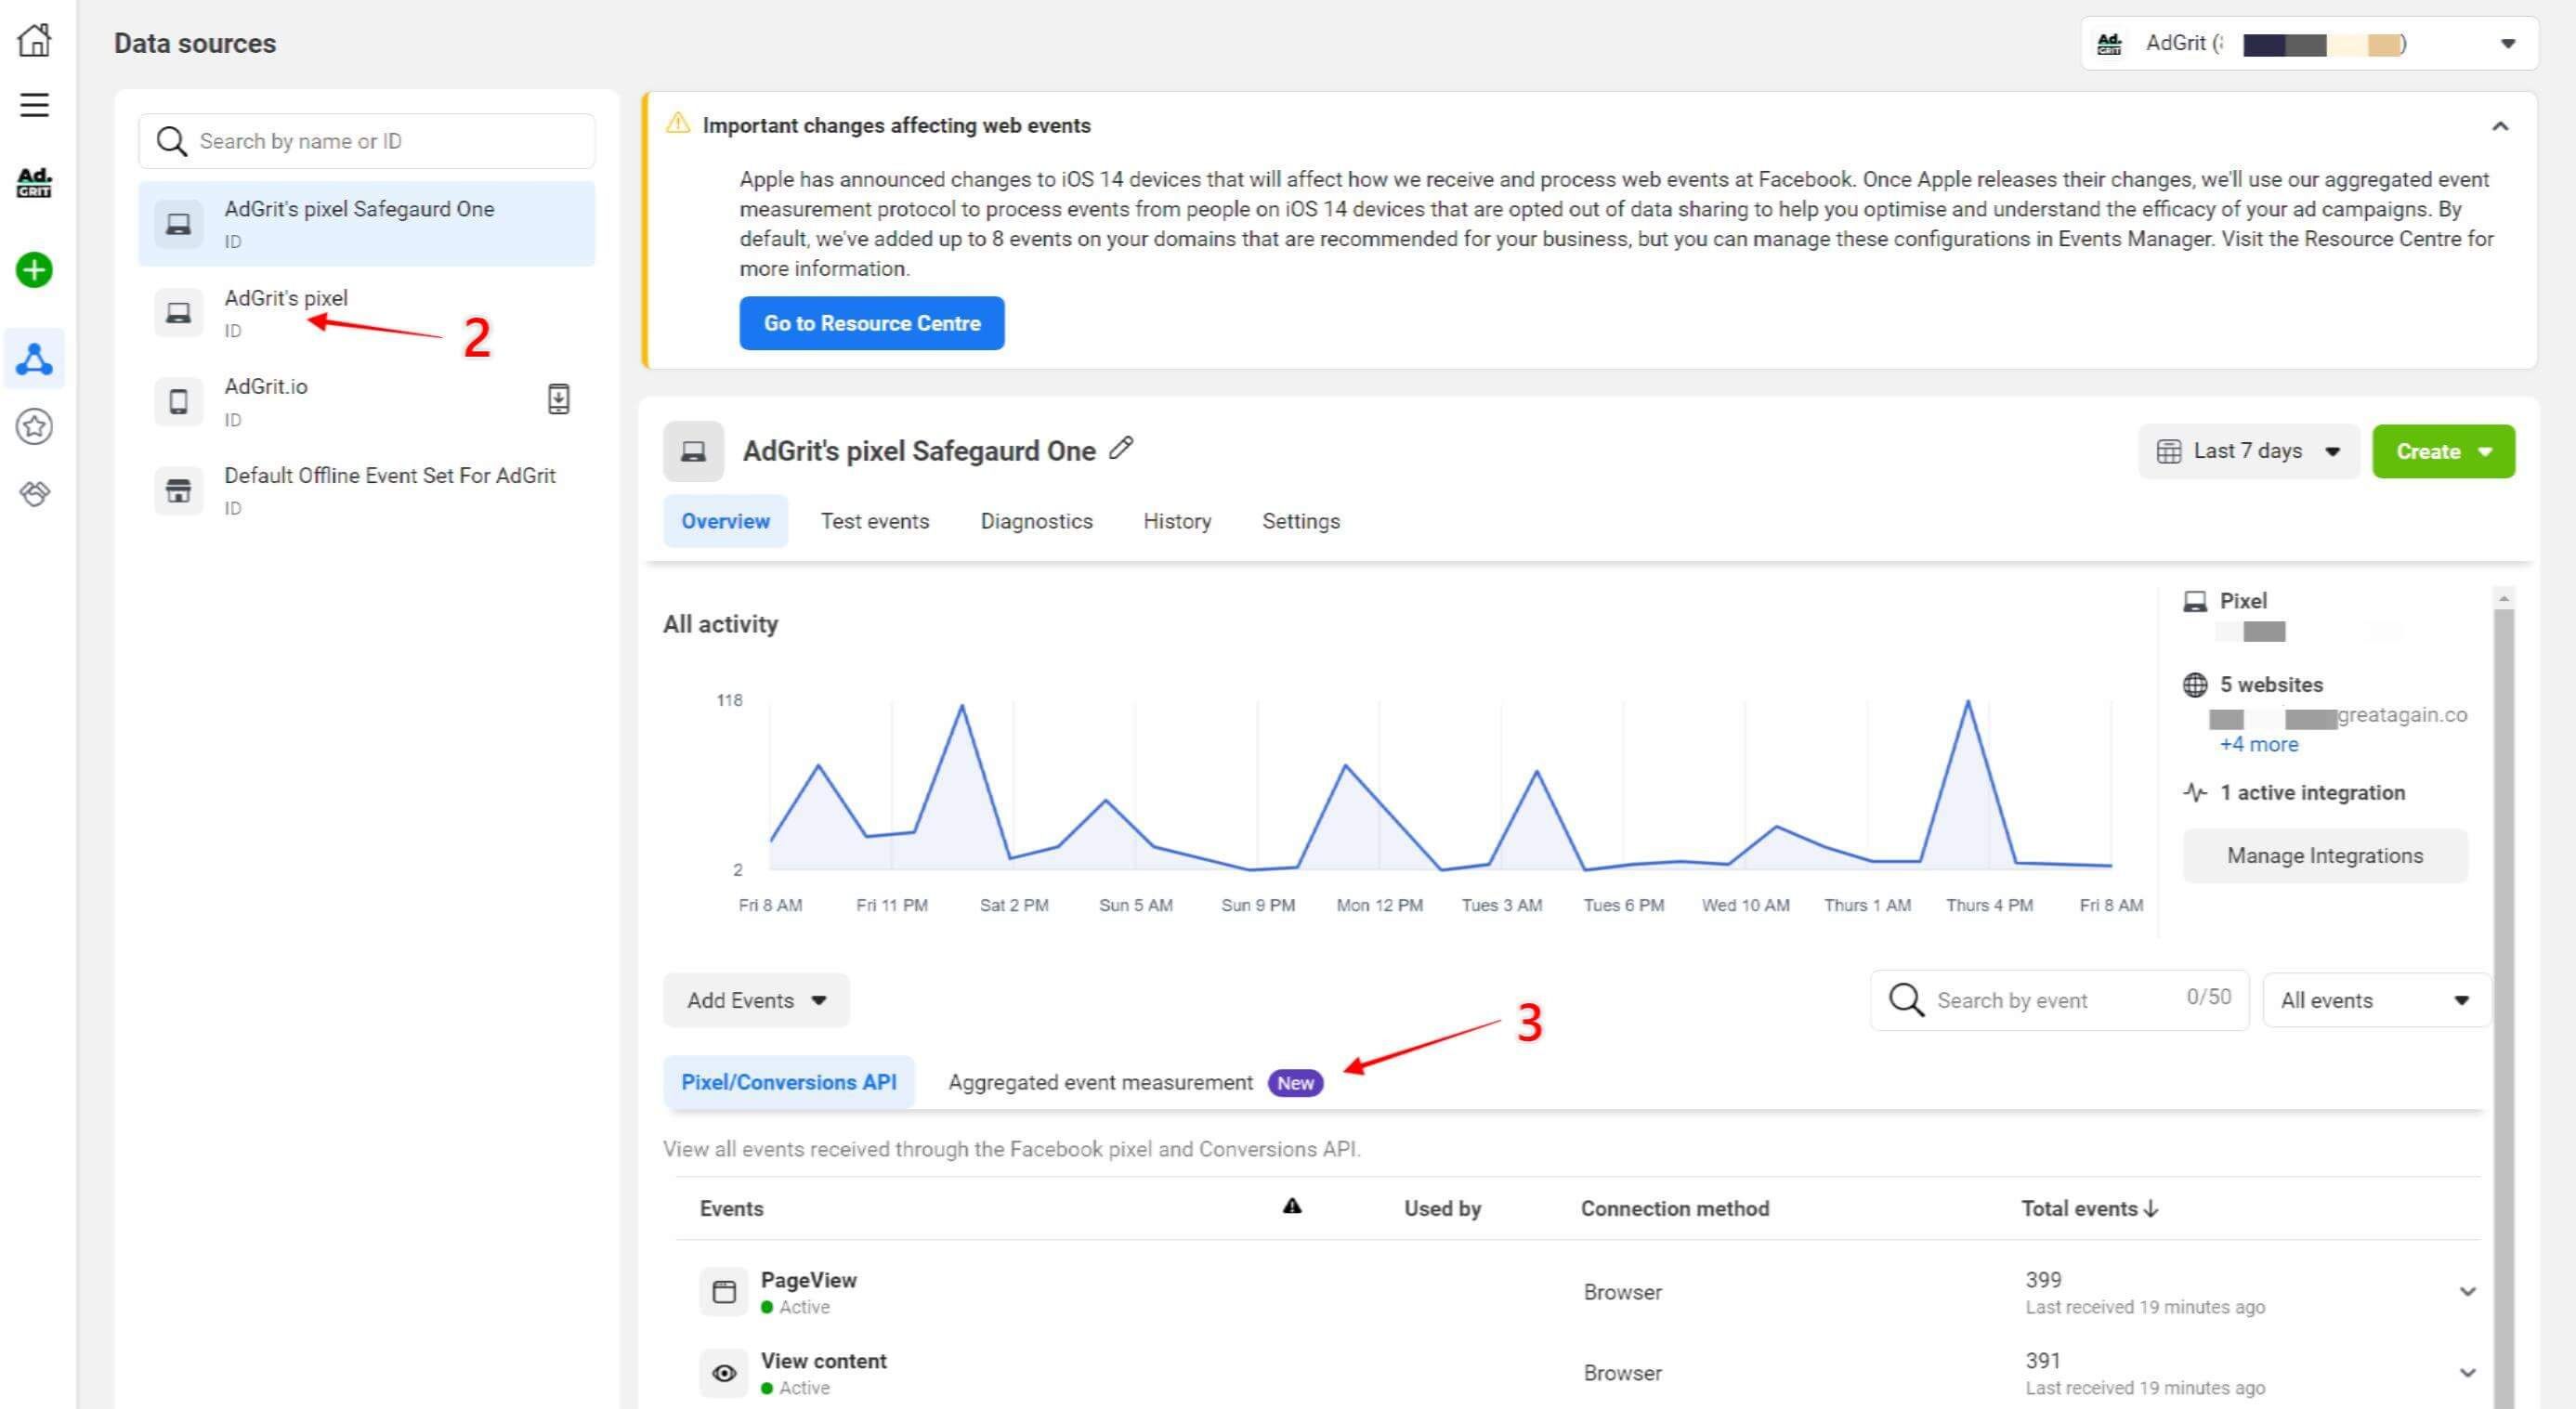Open the Partner integrations handshake icon
The width and height of the screenshot is (2576, 1409).
pyautogui.click(x=34, y=493)
